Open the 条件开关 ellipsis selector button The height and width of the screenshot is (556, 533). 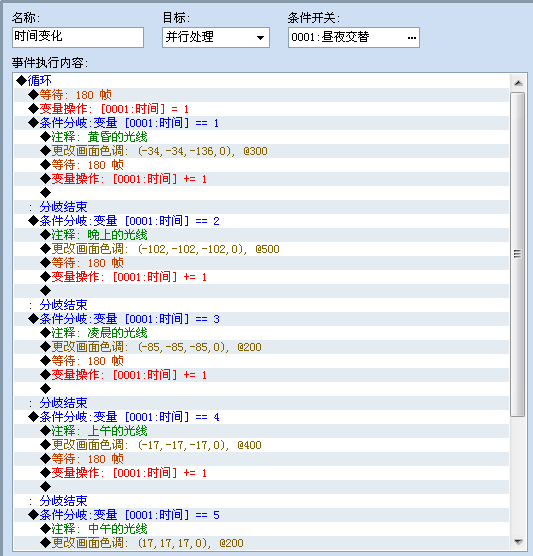(411, 38)
